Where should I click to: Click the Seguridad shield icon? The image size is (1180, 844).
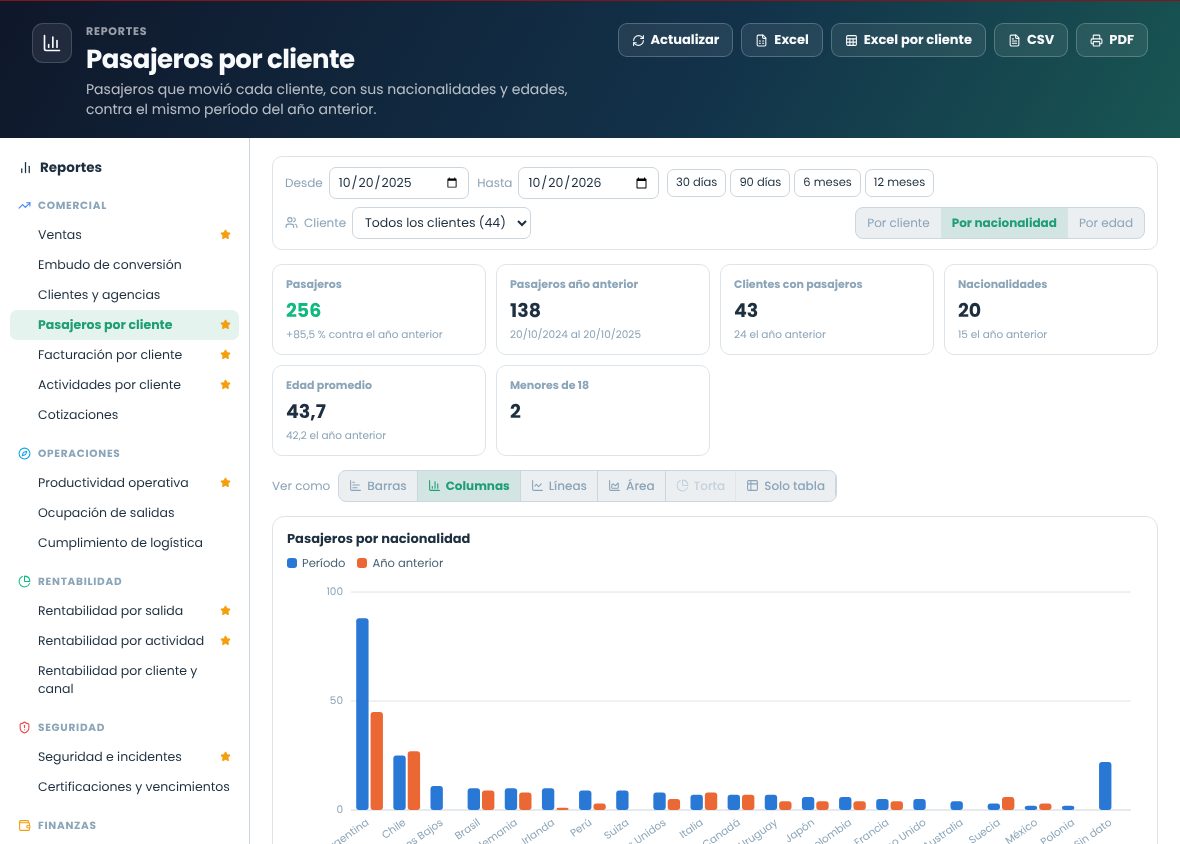(25, 727)
